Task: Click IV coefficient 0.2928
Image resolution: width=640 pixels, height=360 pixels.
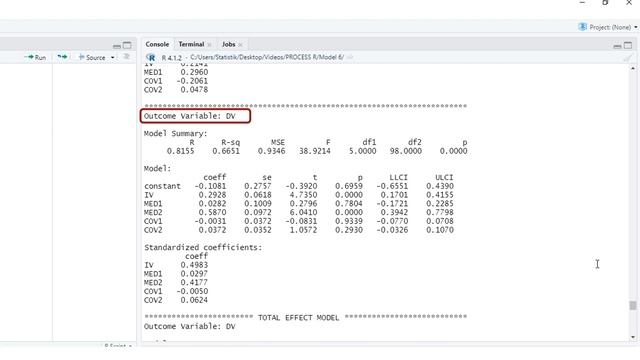Action: click(x=212, y=195)
